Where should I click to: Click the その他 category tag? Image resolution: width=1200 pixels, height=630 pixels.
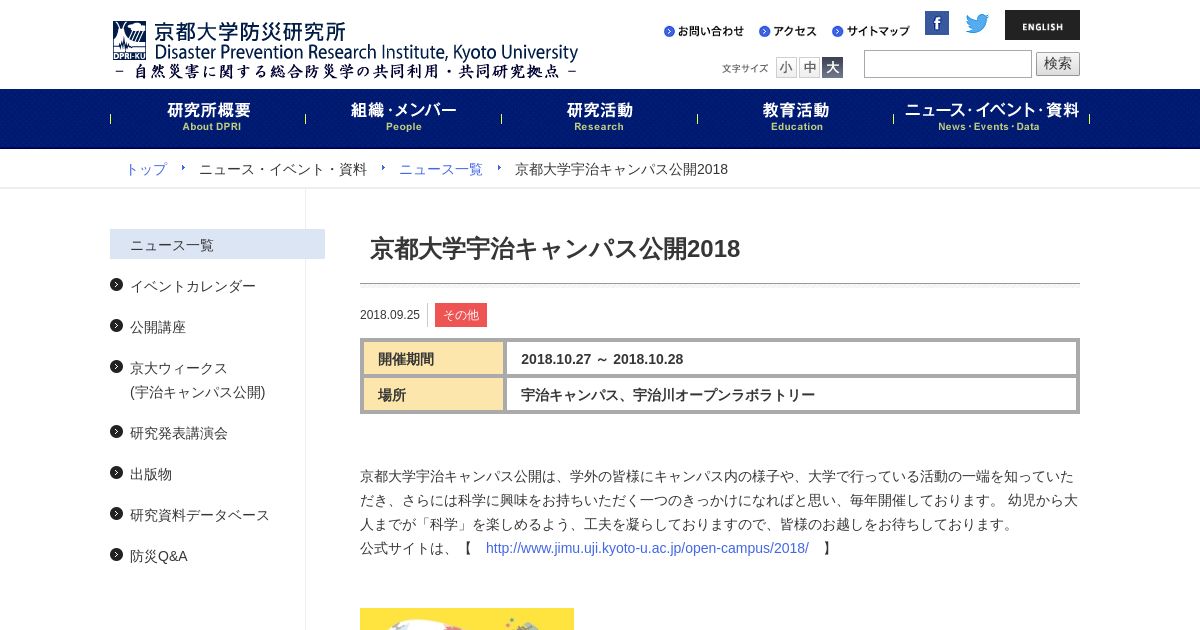[461, 315]
